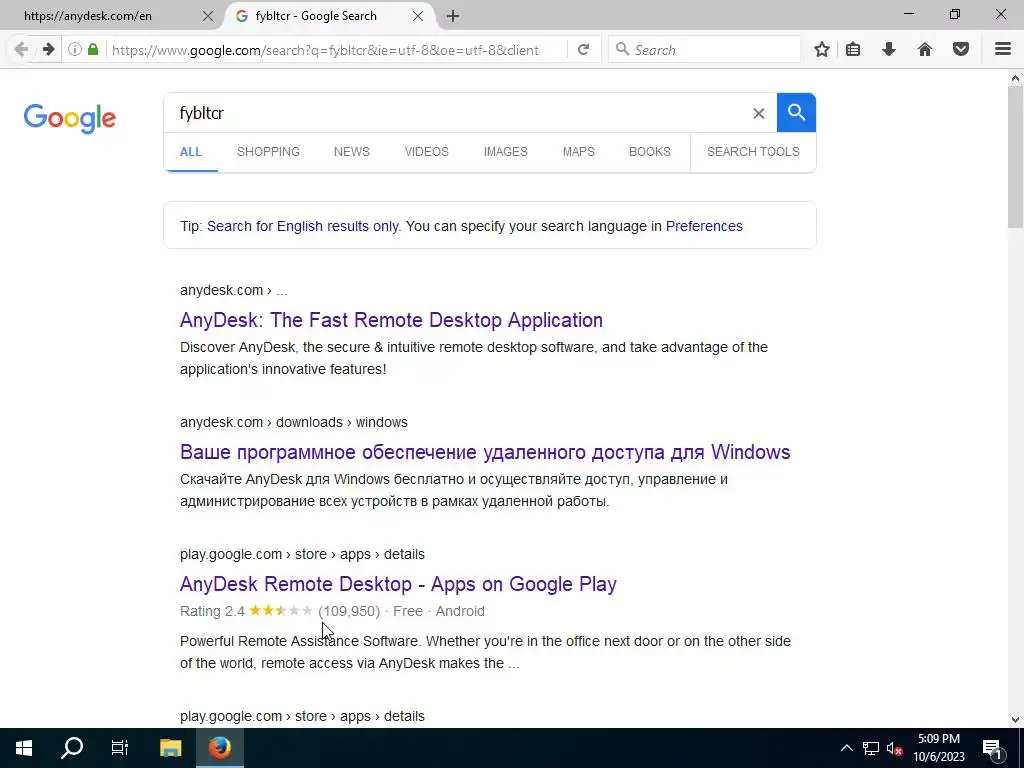
Task: Open the network icon in system tray
Action: (871, 748)
